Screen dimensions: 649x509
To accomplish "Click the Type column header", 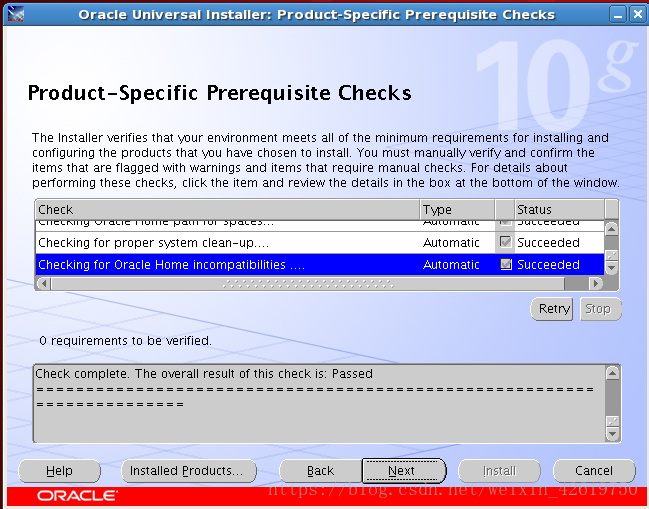I will (x=457, y=210).
